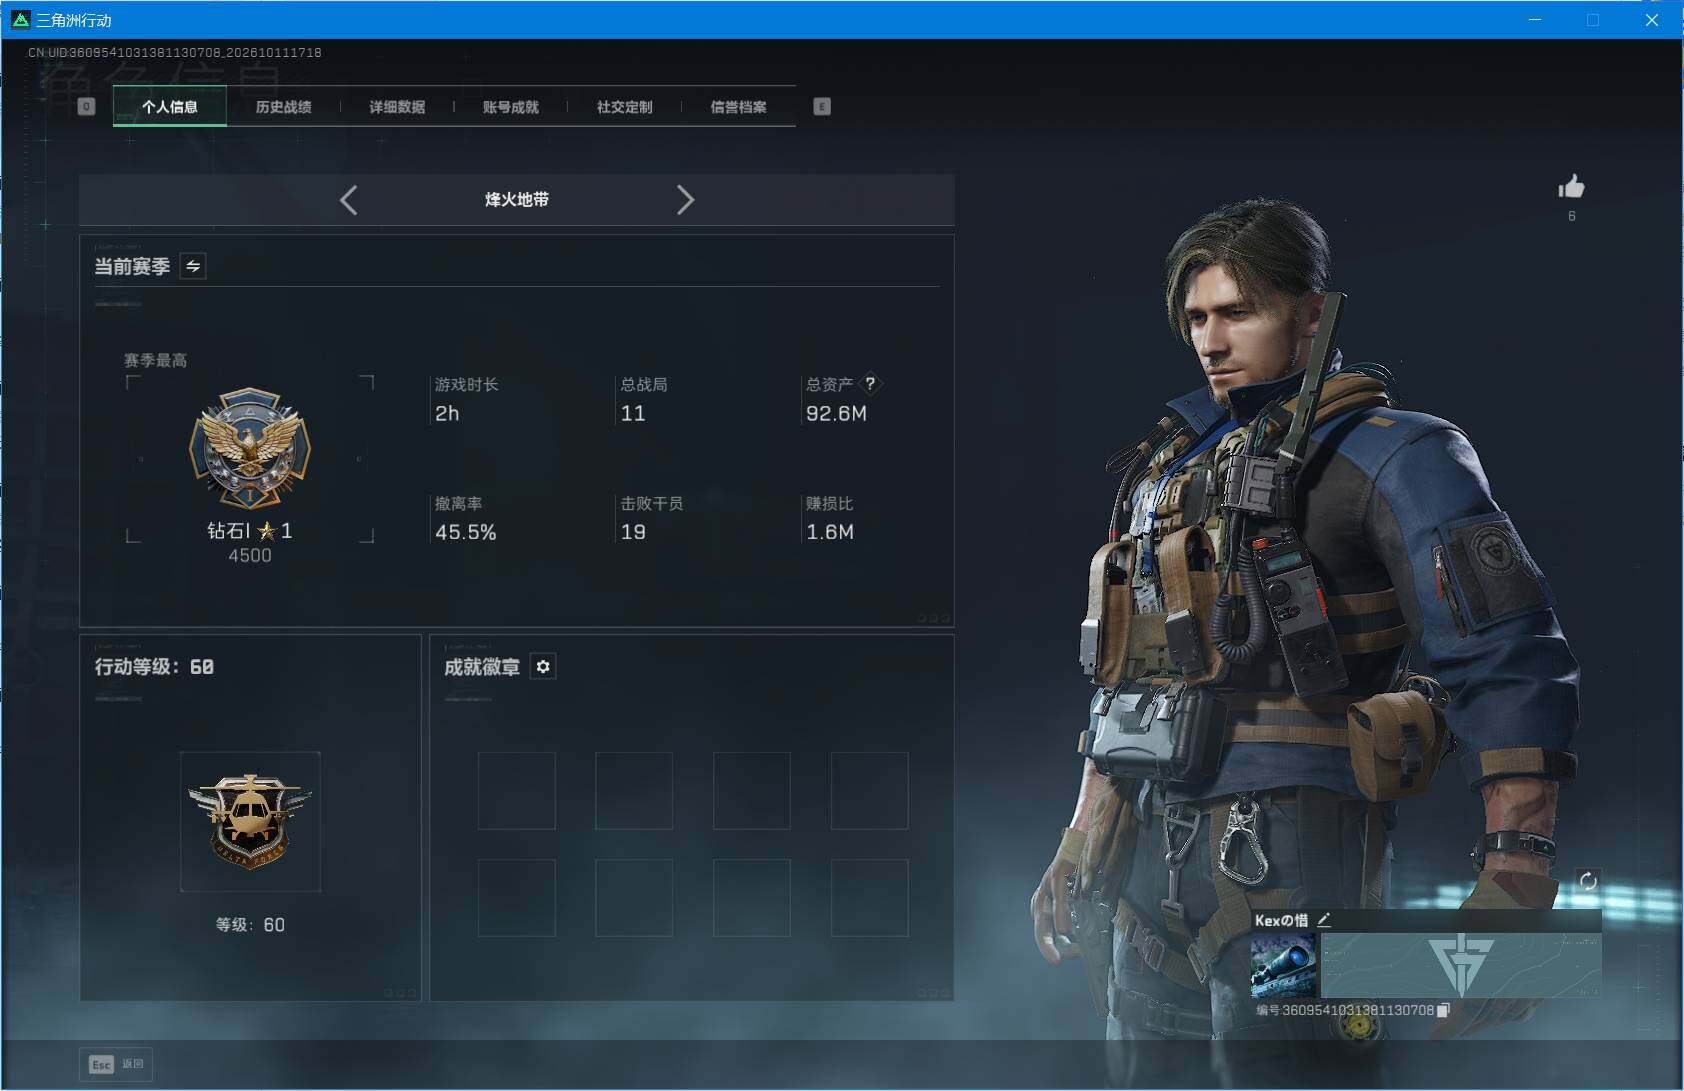Go to next mode with right arrow

click(x=685, y=200)
